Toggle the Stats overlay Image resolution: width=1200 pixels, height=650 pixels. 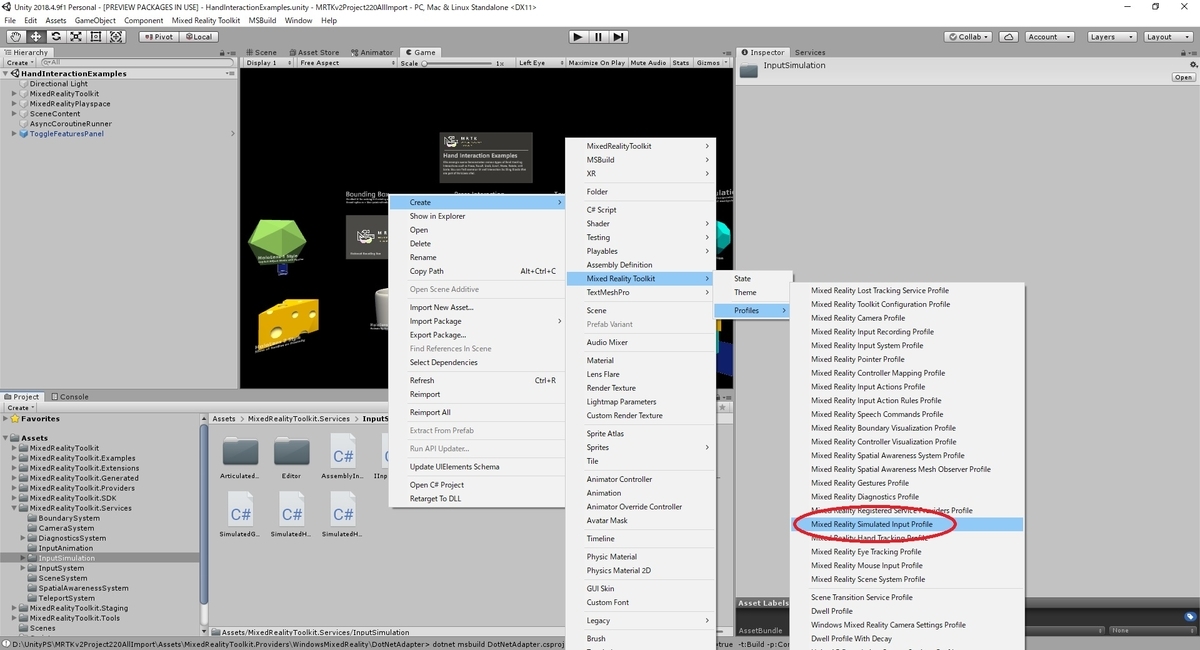pos(681,63)
